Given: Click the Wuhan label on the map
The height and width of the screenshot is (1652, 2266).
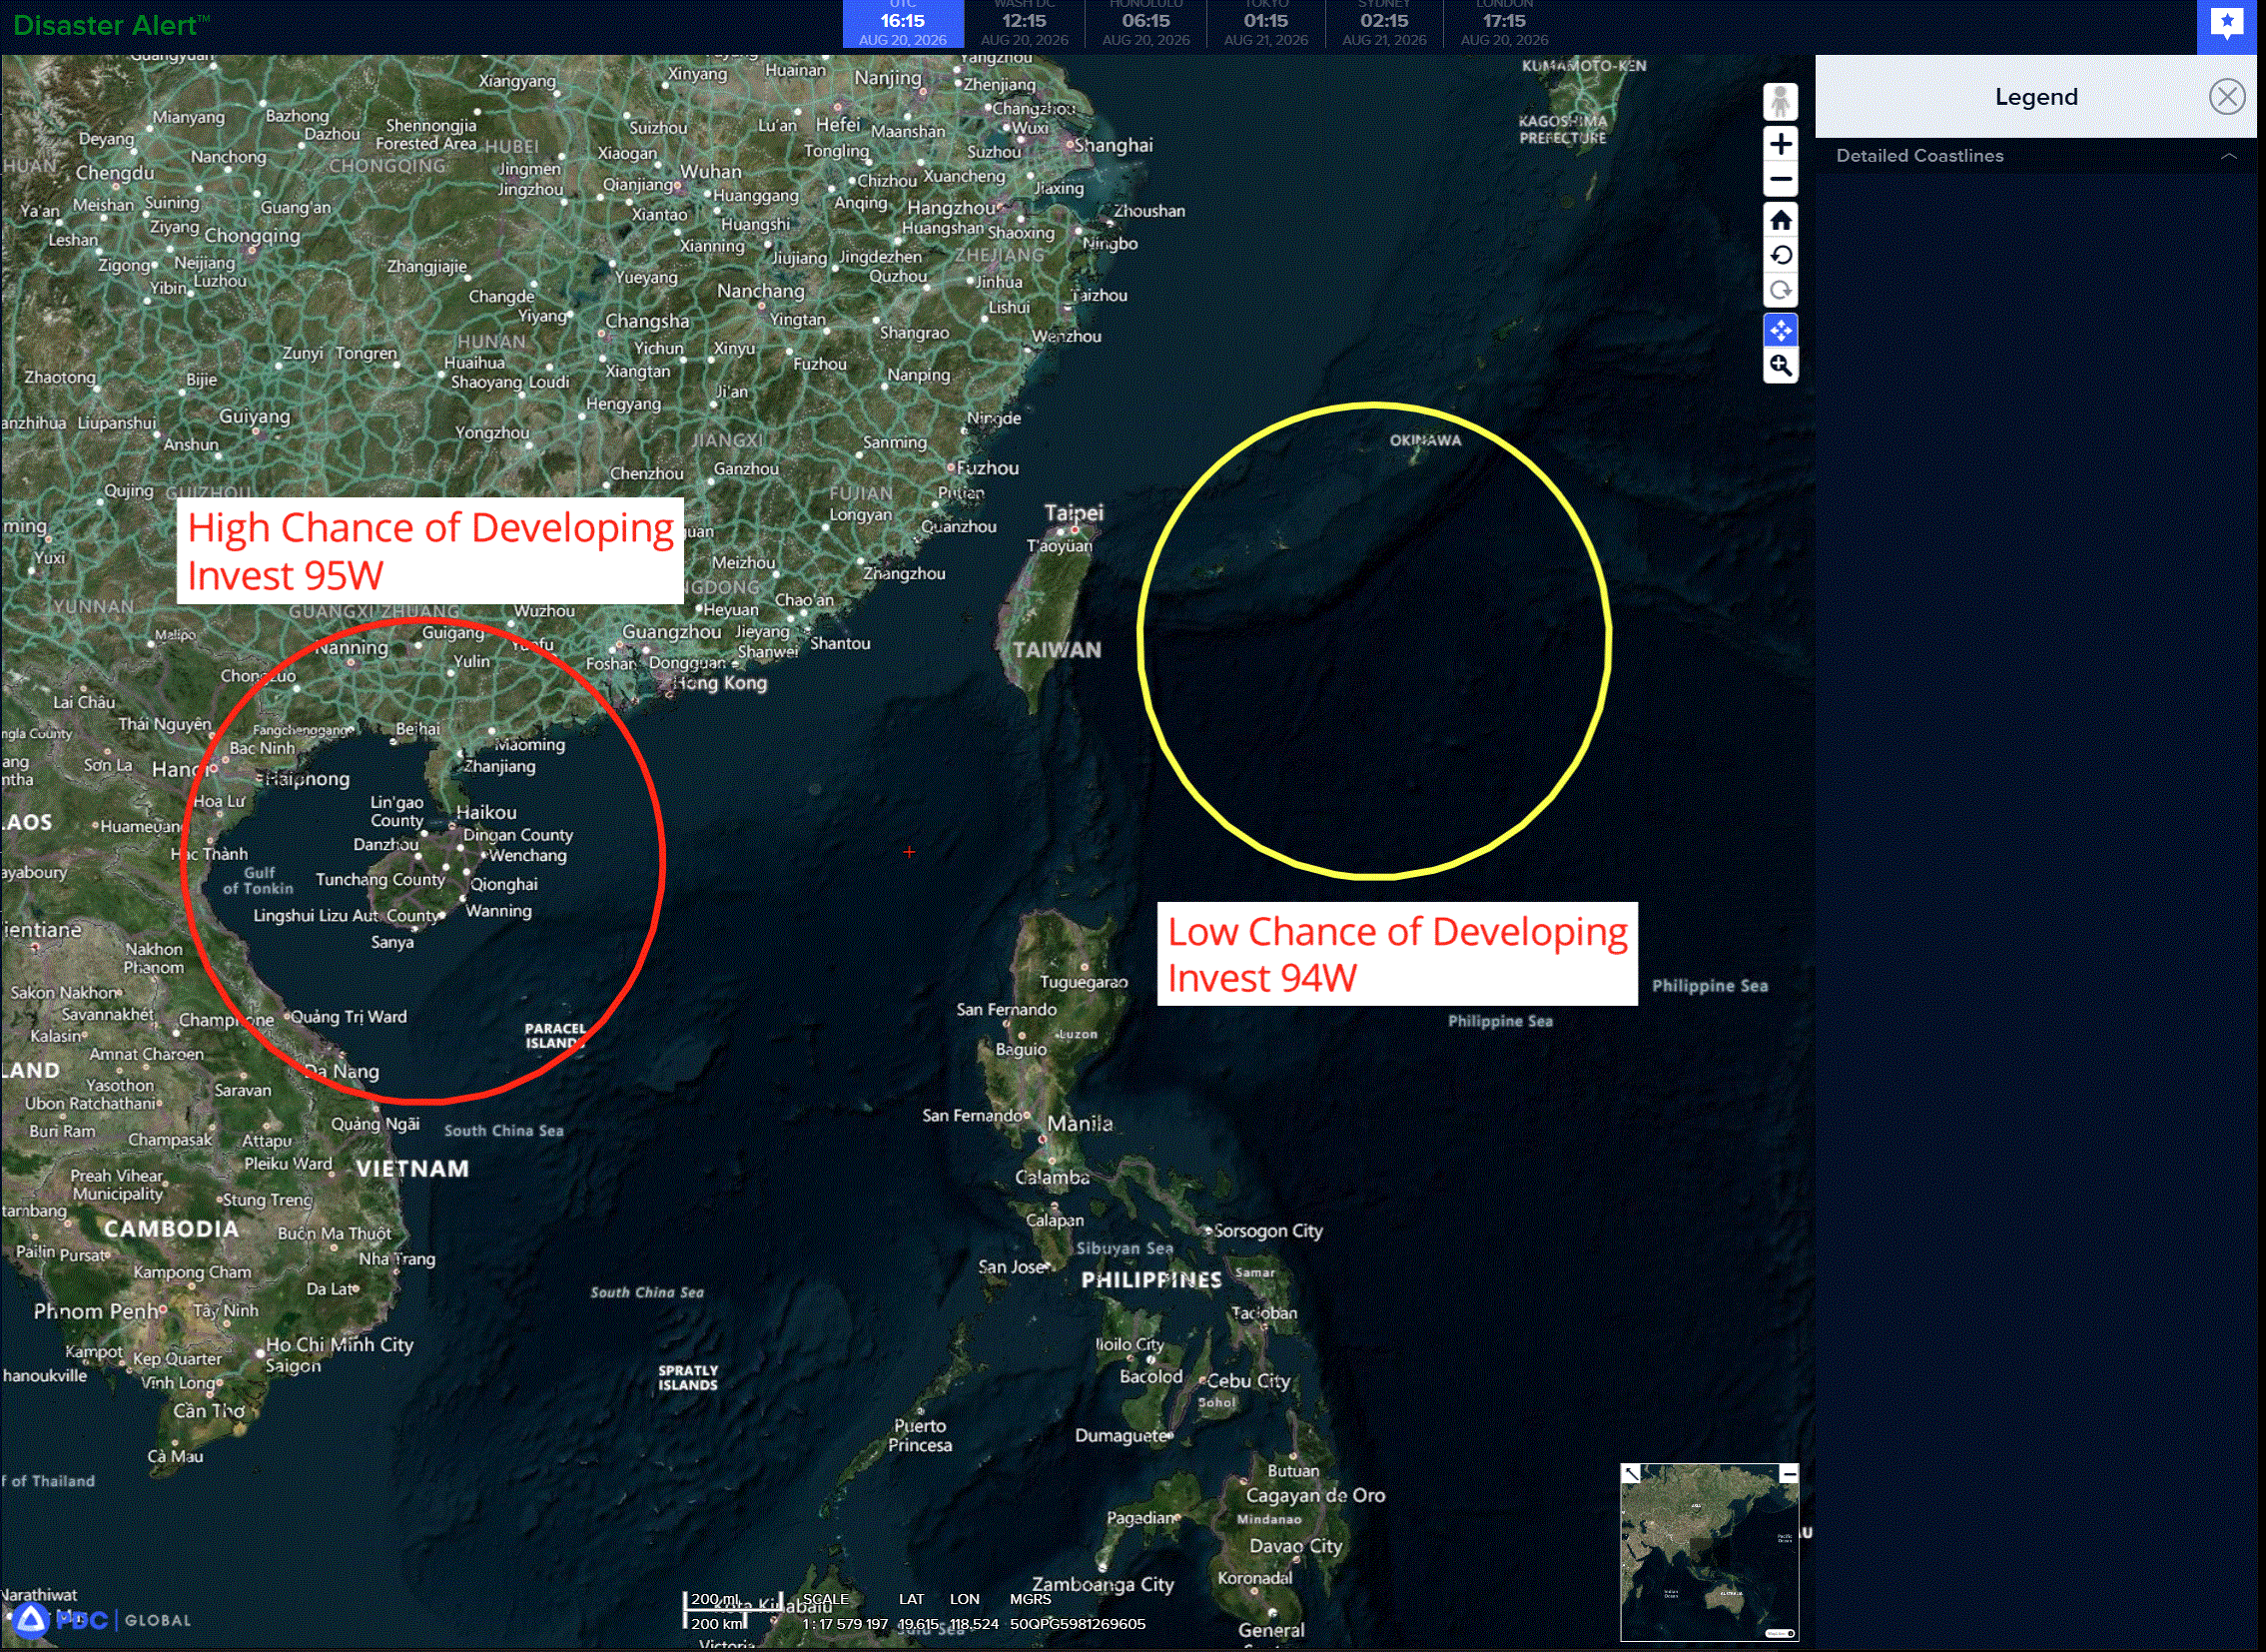Looking at the screenshot, I should 711,171.
